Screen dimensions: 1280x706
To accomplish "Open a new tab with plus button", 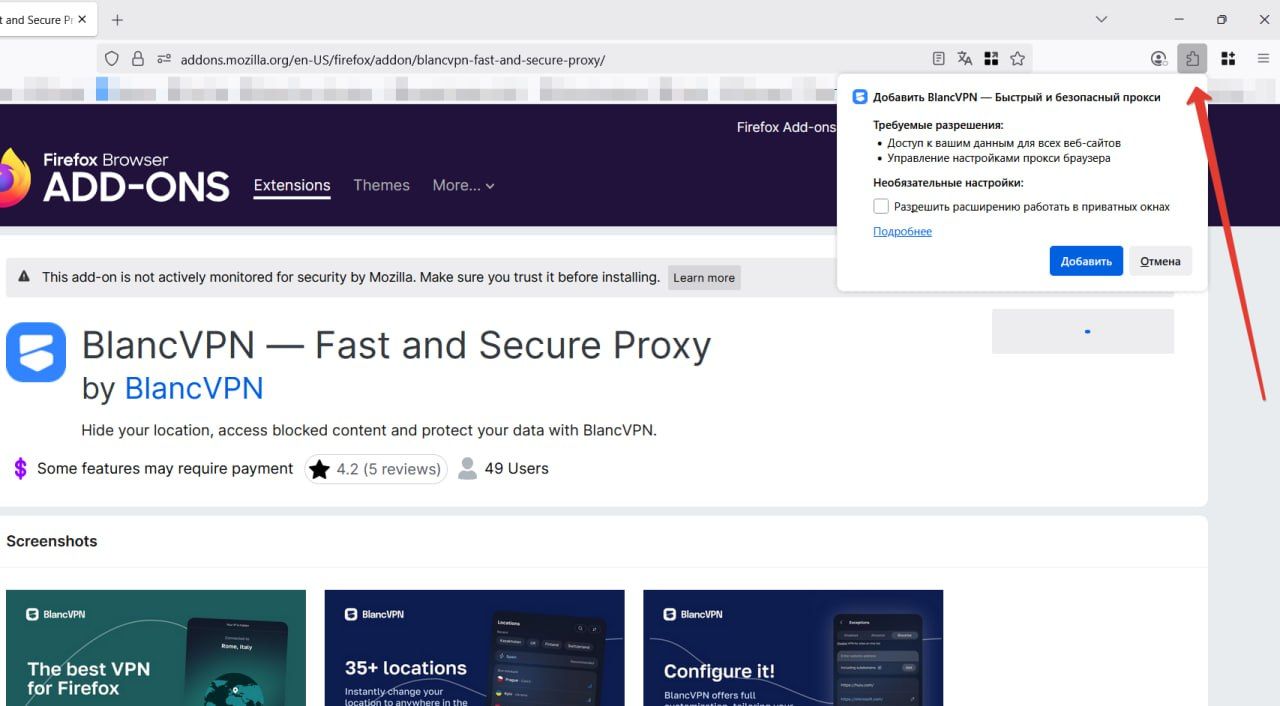I will point(117,20).
